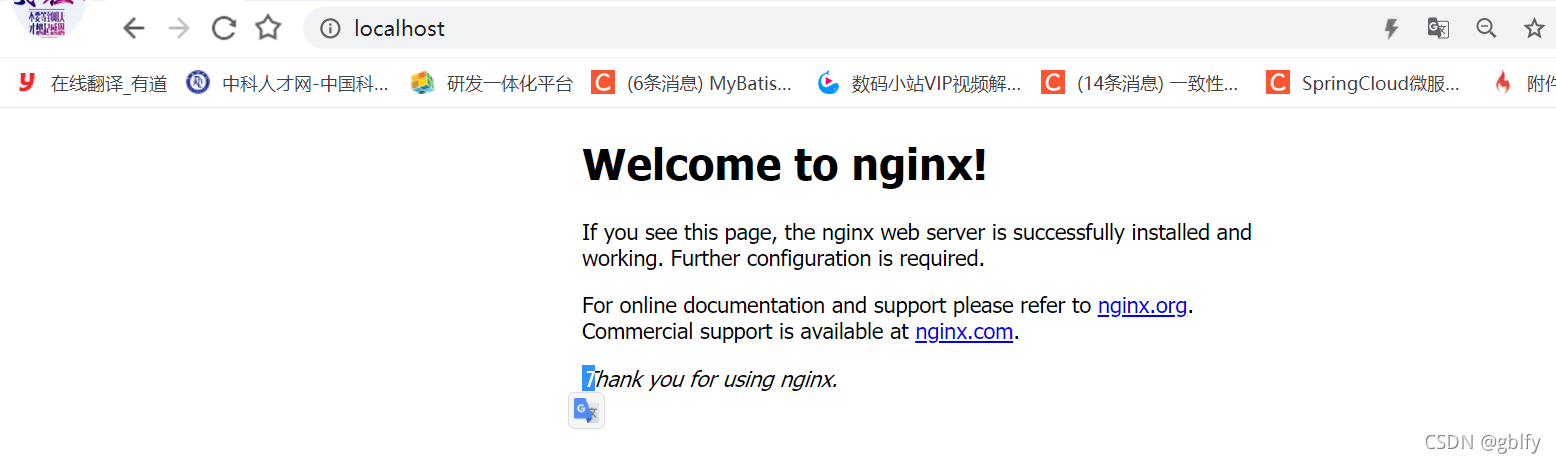
Task: Click the text "Thank you for using nginx."
Action: (x=710, y=380)
